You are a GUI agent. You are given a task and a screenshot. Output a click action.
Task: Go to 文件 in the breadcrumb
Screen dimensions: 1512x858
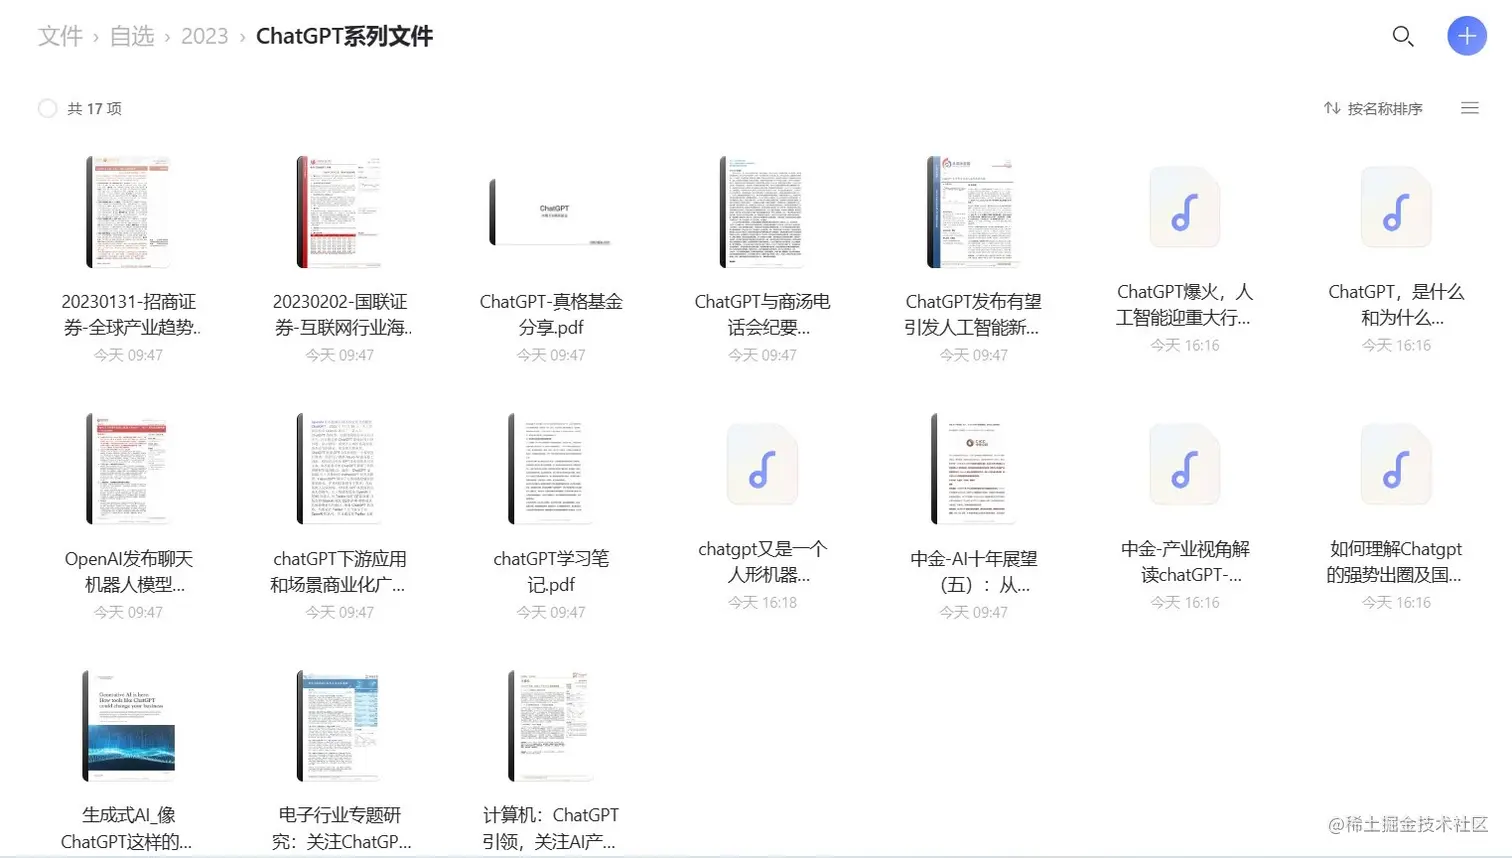click(x=60, y=37)
